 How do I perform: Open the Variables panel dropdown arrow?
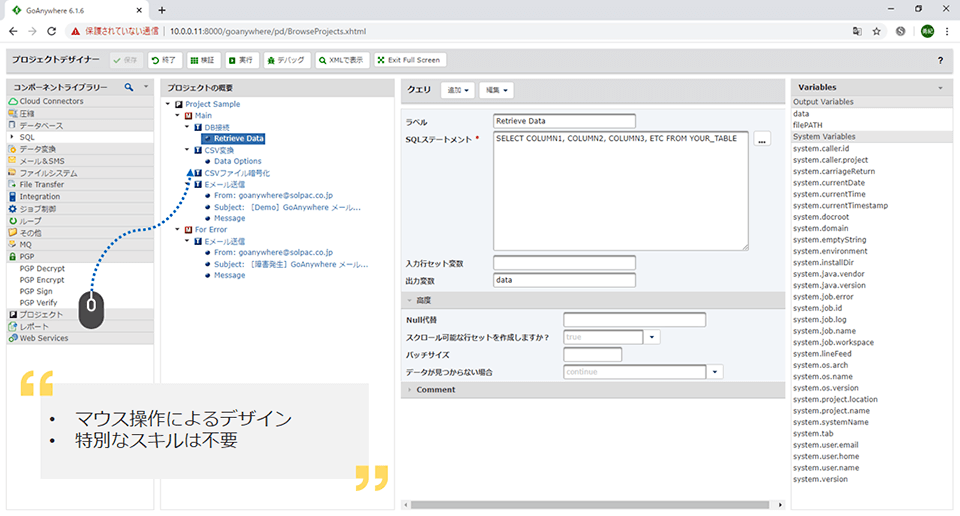940,88
